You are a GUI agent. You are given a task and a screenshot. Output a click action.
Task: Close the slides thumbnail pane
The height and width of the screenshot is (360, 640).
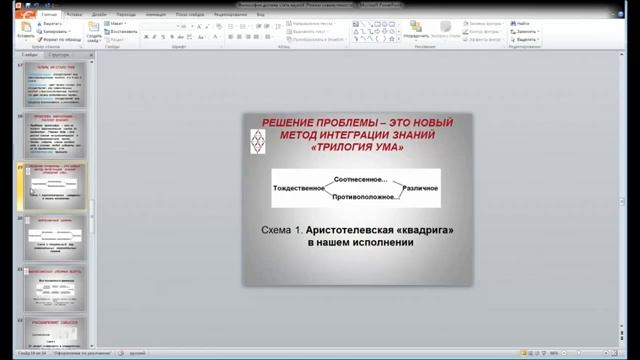tap(91, 55)
